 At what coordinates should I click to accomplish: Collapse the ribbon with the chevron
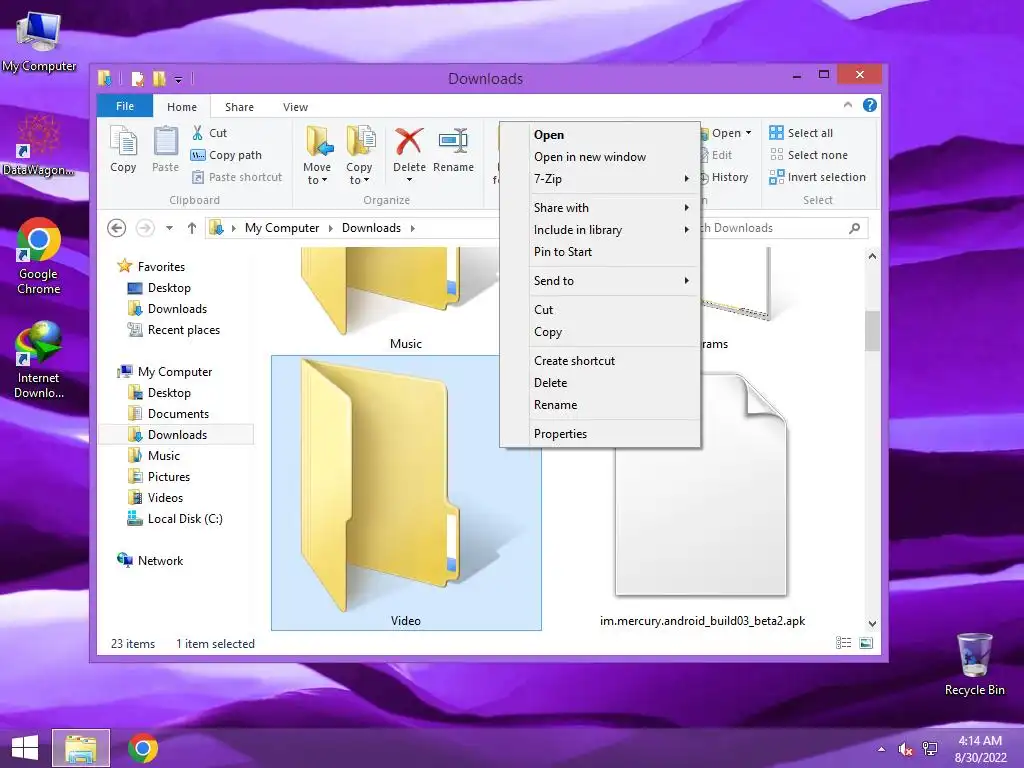point(848,105)
